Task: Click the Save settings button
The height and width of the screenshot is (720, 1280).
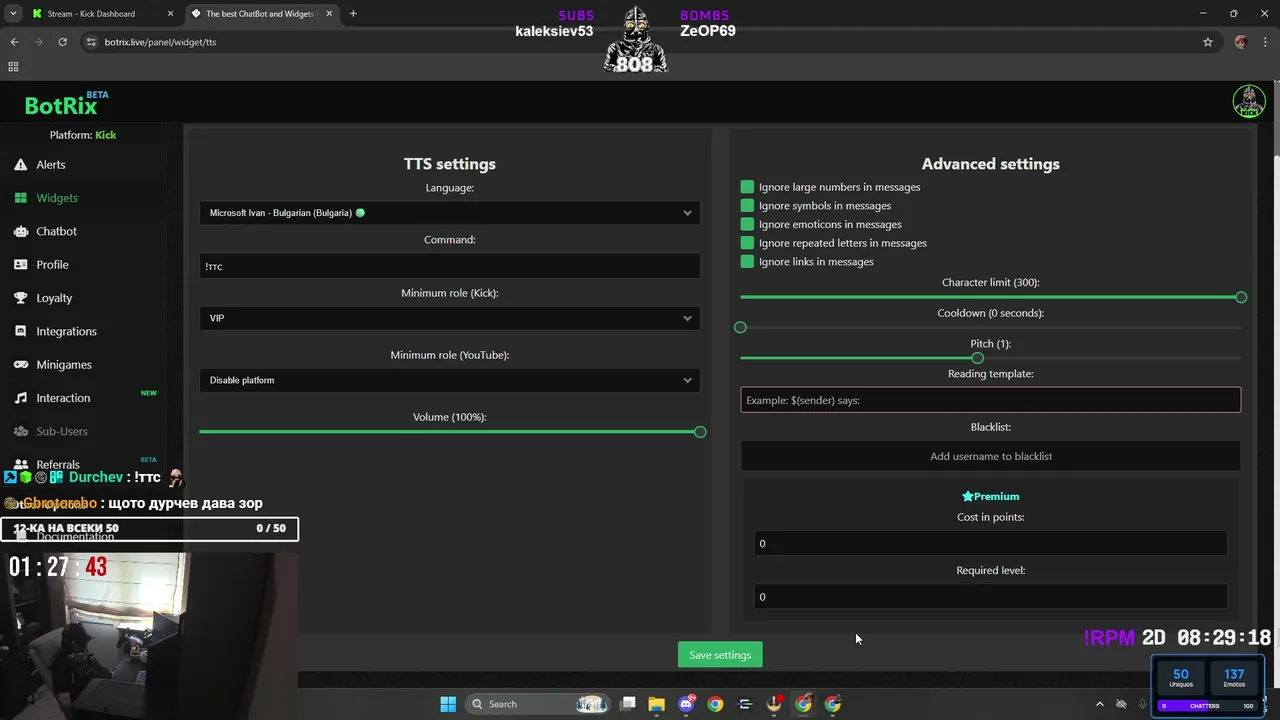Action: coord(720,655)
